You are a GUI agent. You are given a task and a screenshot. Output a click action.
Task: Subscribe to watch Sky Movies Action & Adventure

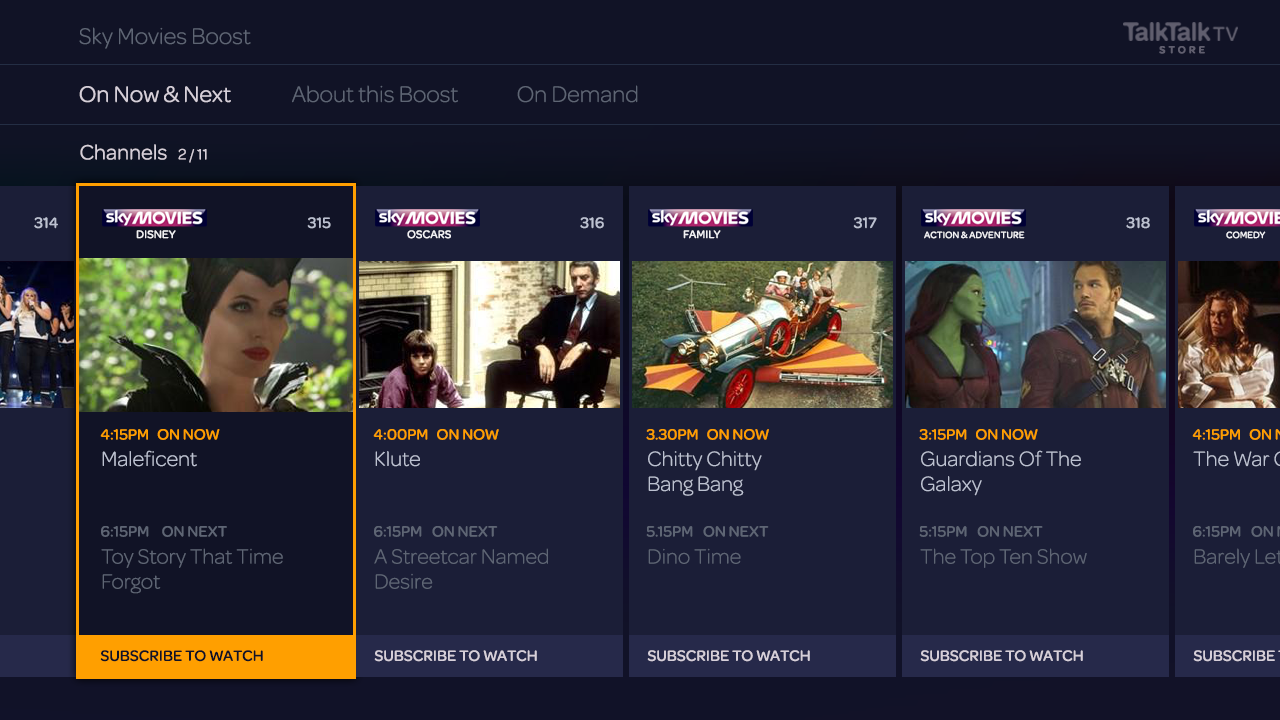point(1036,656)
